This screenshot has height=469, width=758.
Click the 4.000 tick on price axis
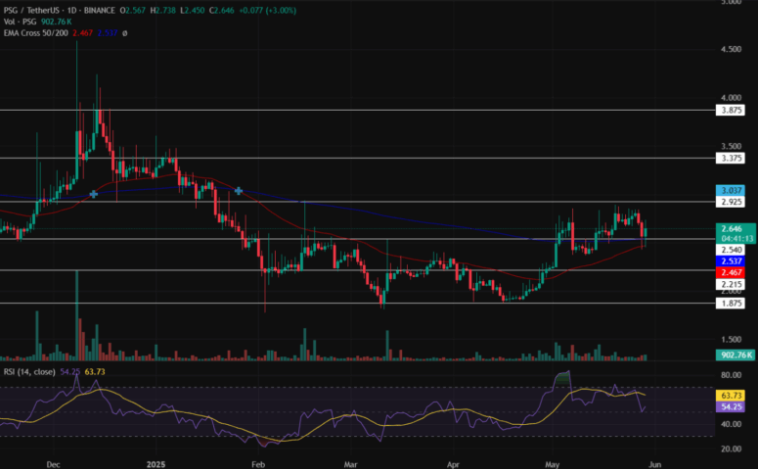731,98
